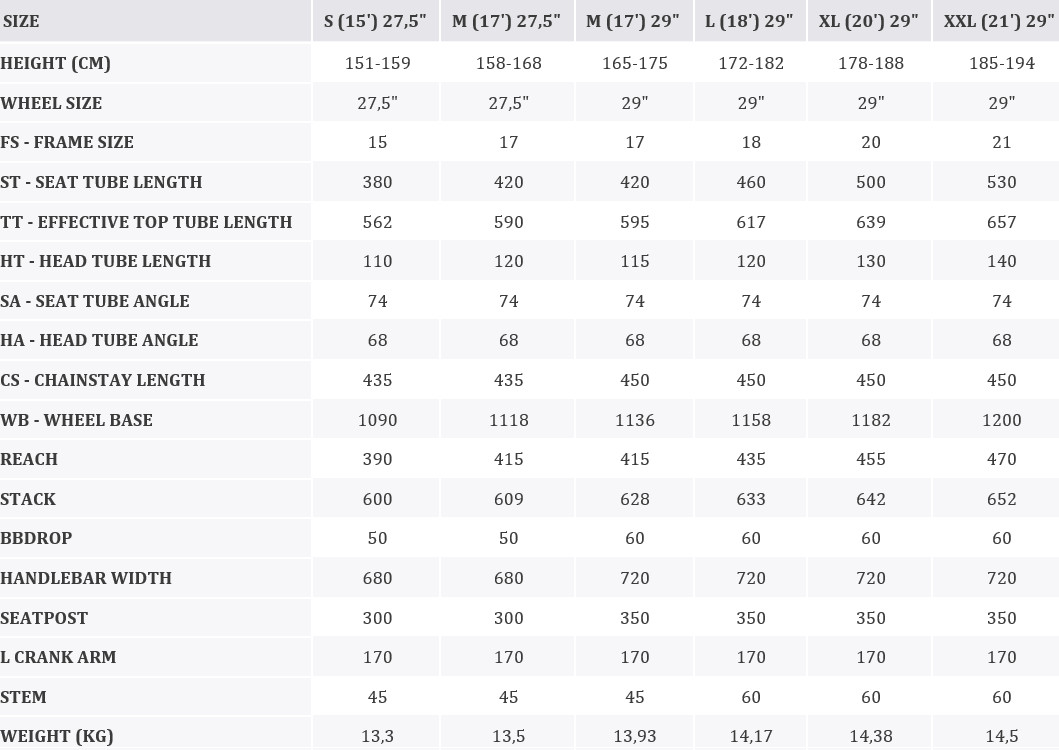This screenshot has height=750, width=1059.
Task: Click the seat tube length value 530
Action: pos(1001,182)
